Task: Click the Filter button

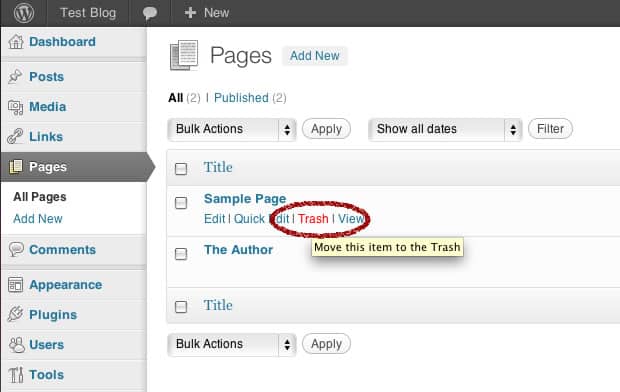Action: pyautogui.click(x=550, y=129)
